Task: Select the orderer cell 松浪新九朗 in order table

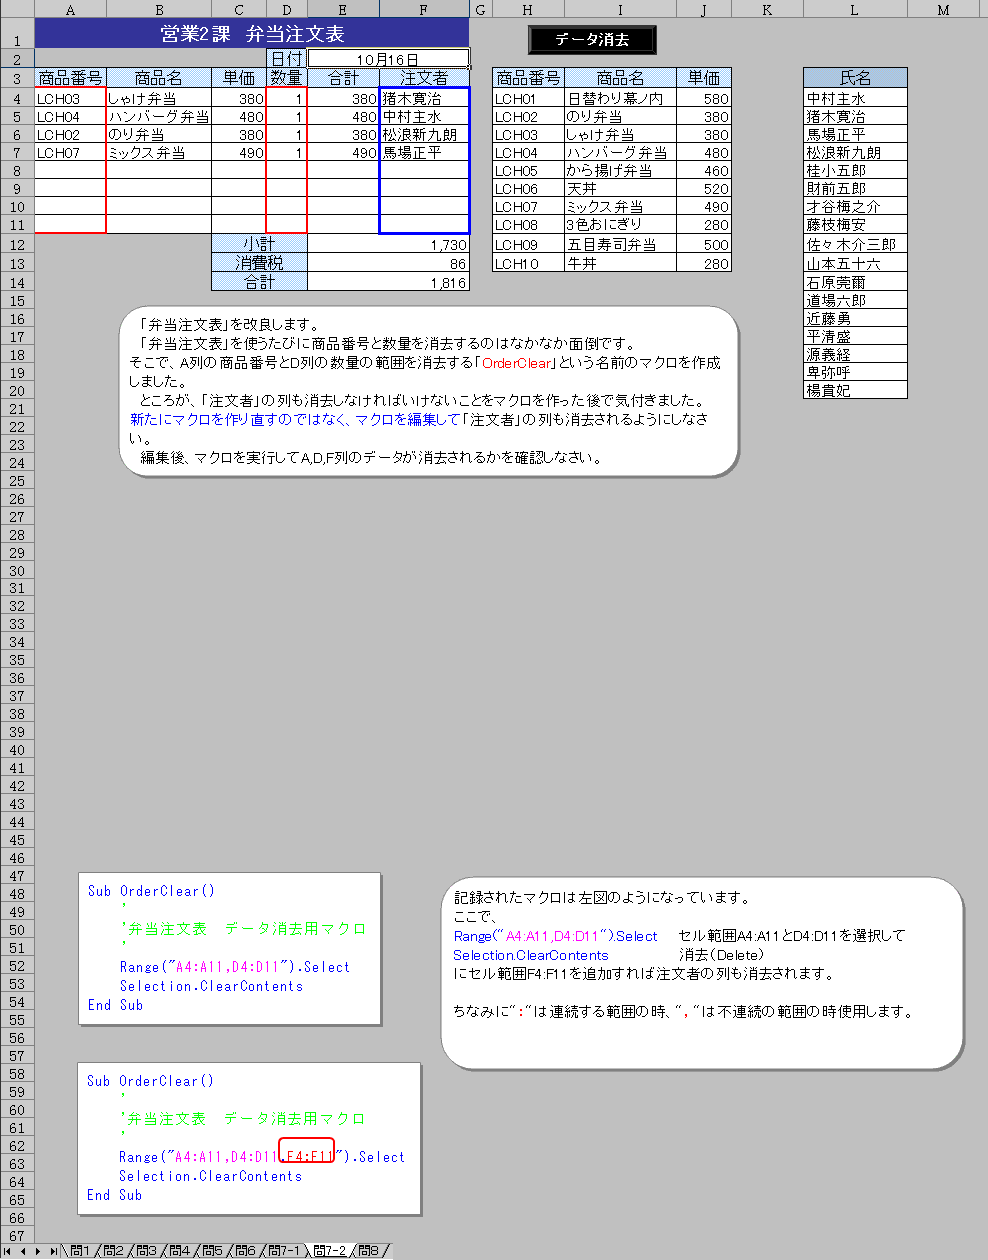Action: tap(424, 135)
